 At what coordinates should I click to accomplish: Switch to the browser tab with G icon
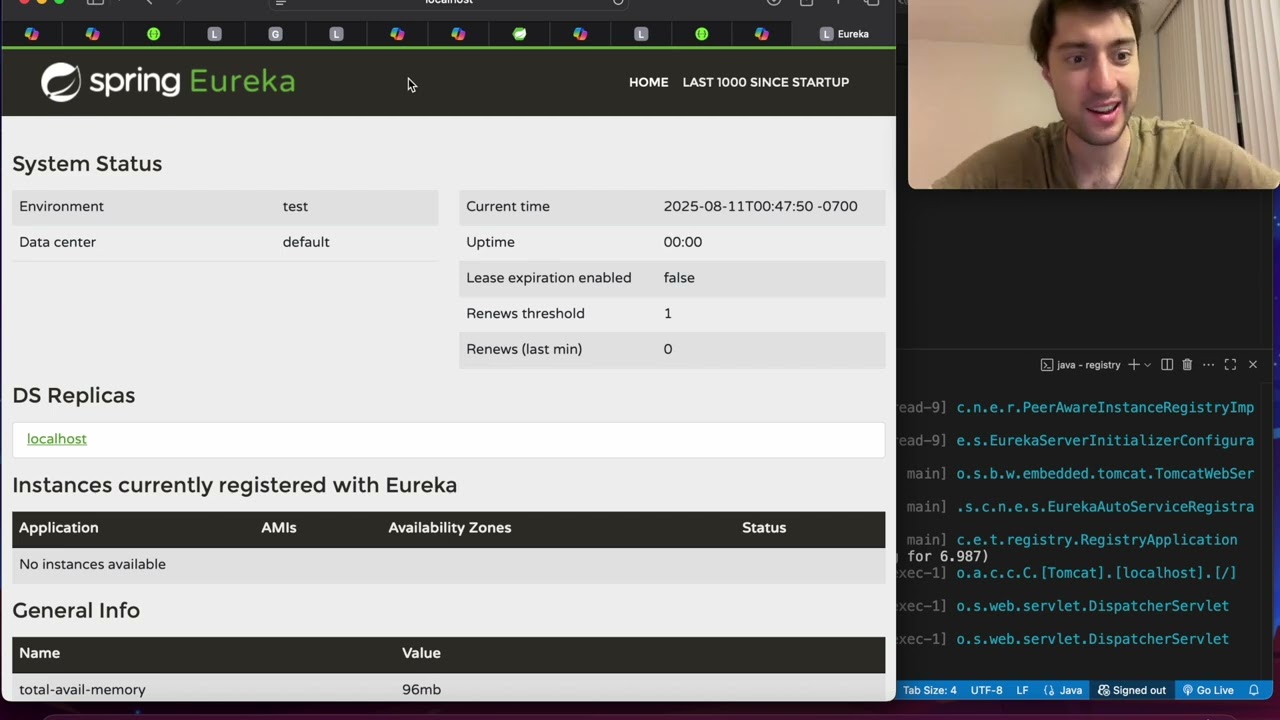(275, 34)
